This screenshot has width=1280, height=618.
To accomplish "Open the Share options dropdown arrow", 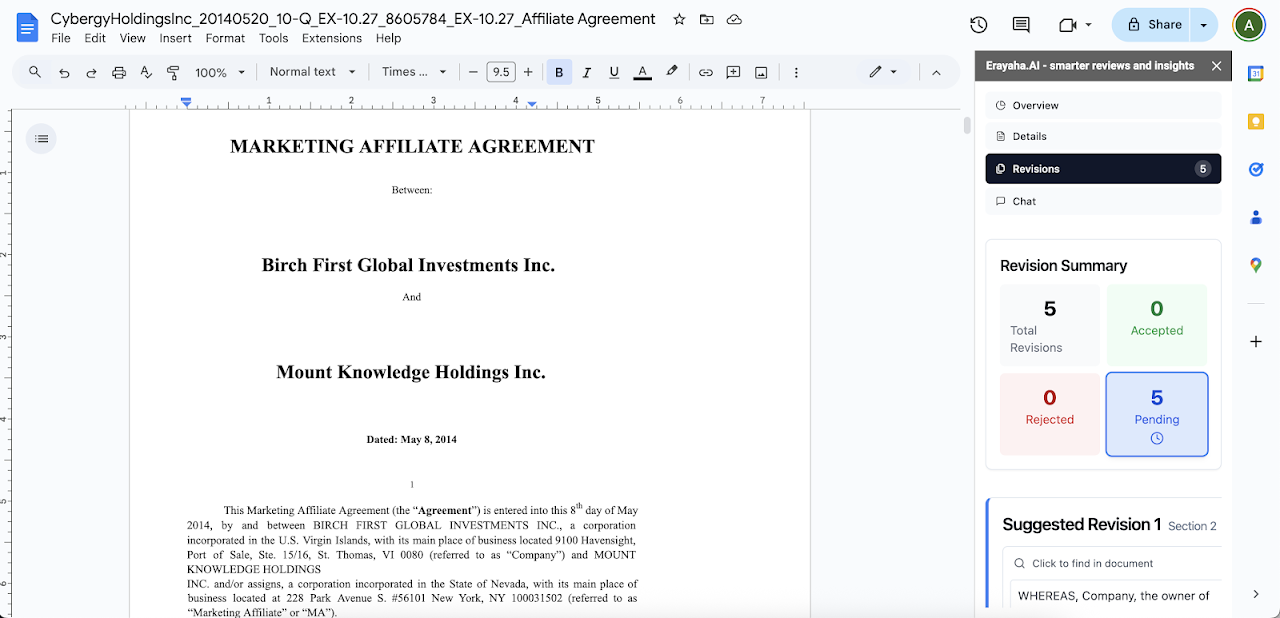I will tap(1205, 25).
